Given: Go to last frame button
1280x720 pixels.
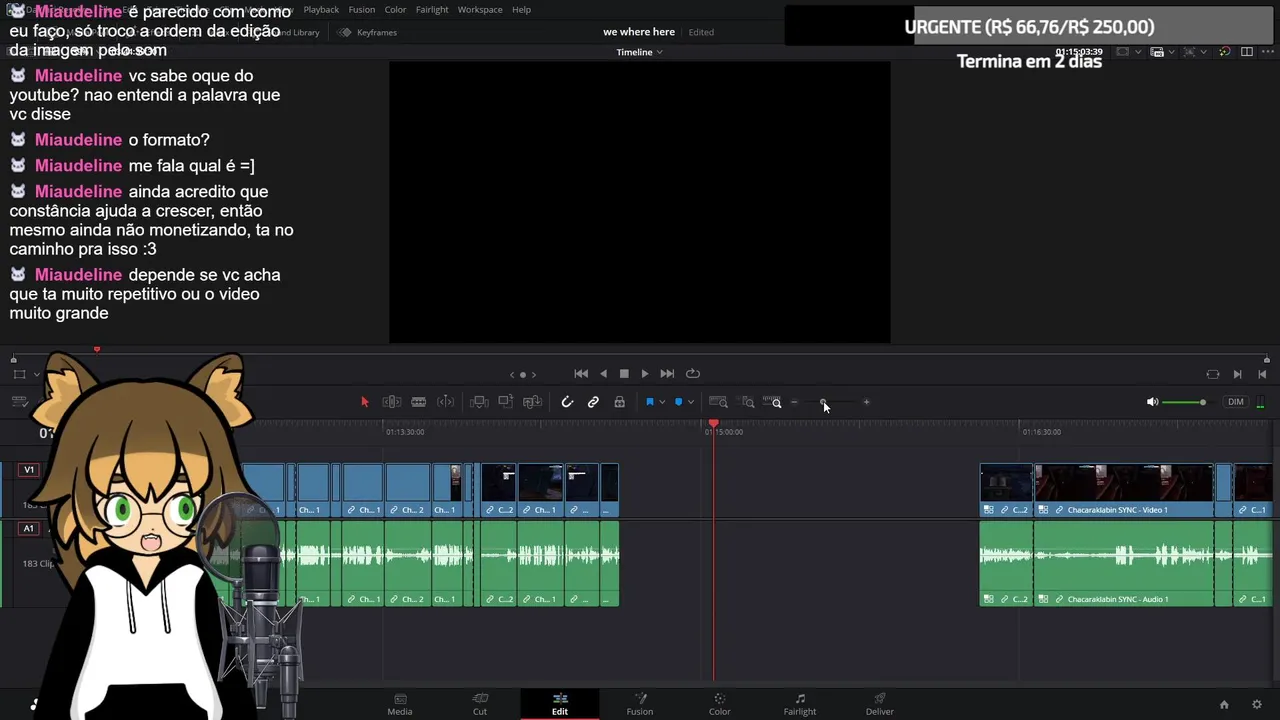Looking at the screenshot, I should 667,374.
